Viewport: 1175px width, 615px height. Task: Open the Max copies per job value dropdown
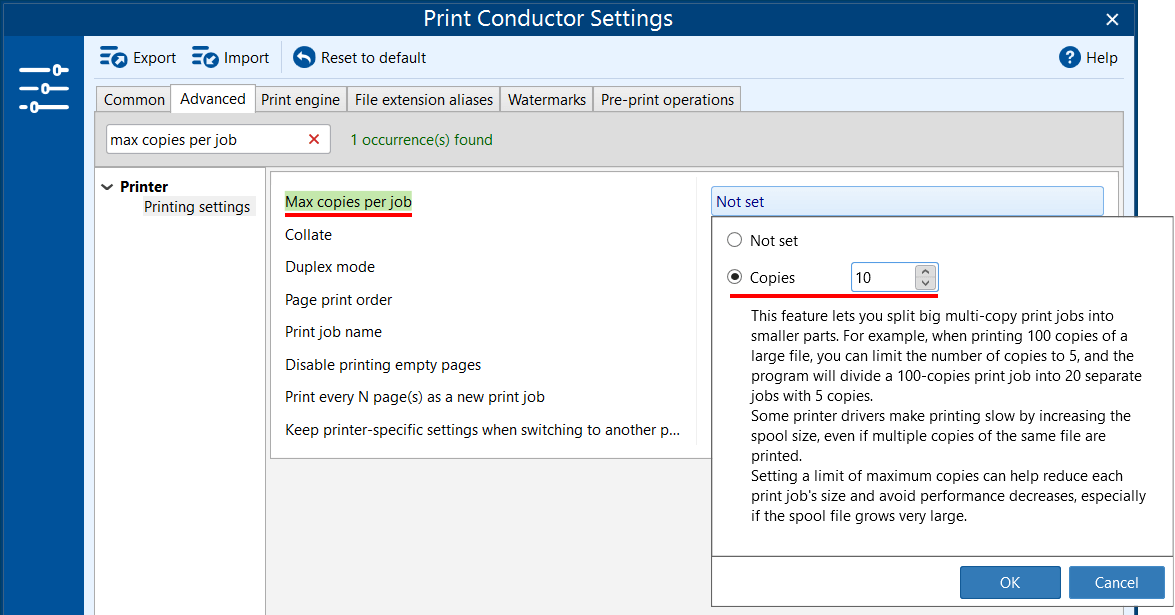(906, 202)
